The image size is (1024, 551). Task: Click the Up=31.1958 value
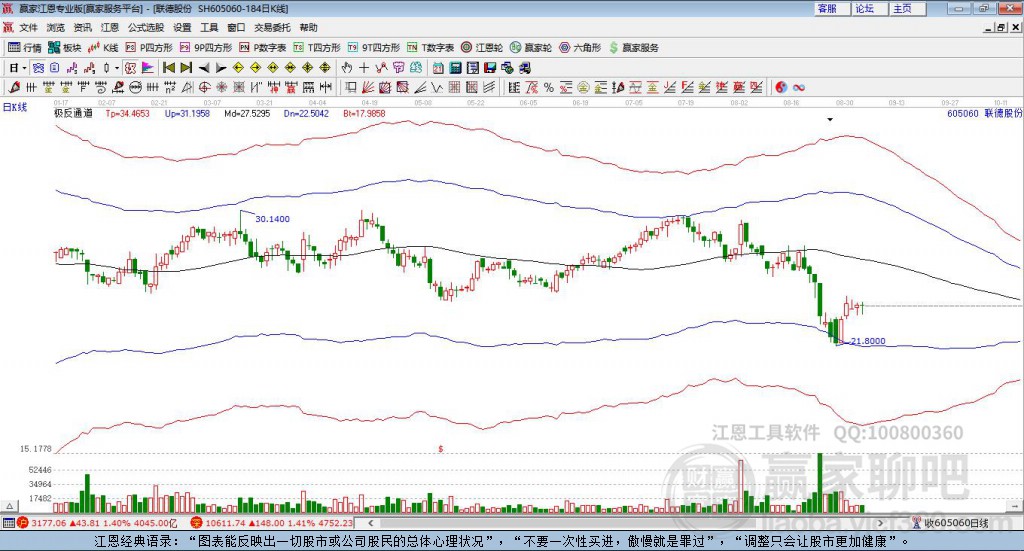[x=187, y=113]
